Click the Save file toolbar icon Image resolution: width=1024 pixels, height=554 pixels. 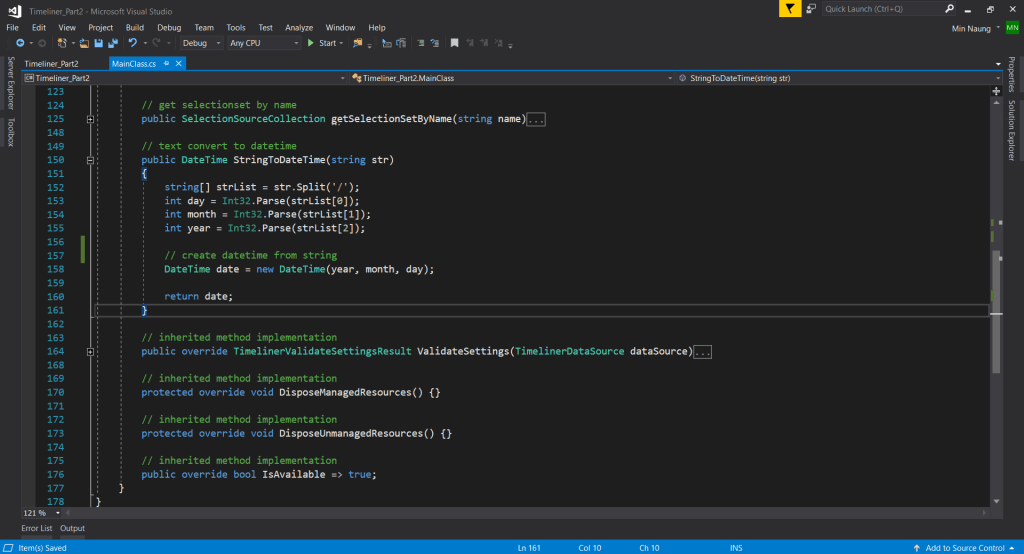tap(98, 44)
